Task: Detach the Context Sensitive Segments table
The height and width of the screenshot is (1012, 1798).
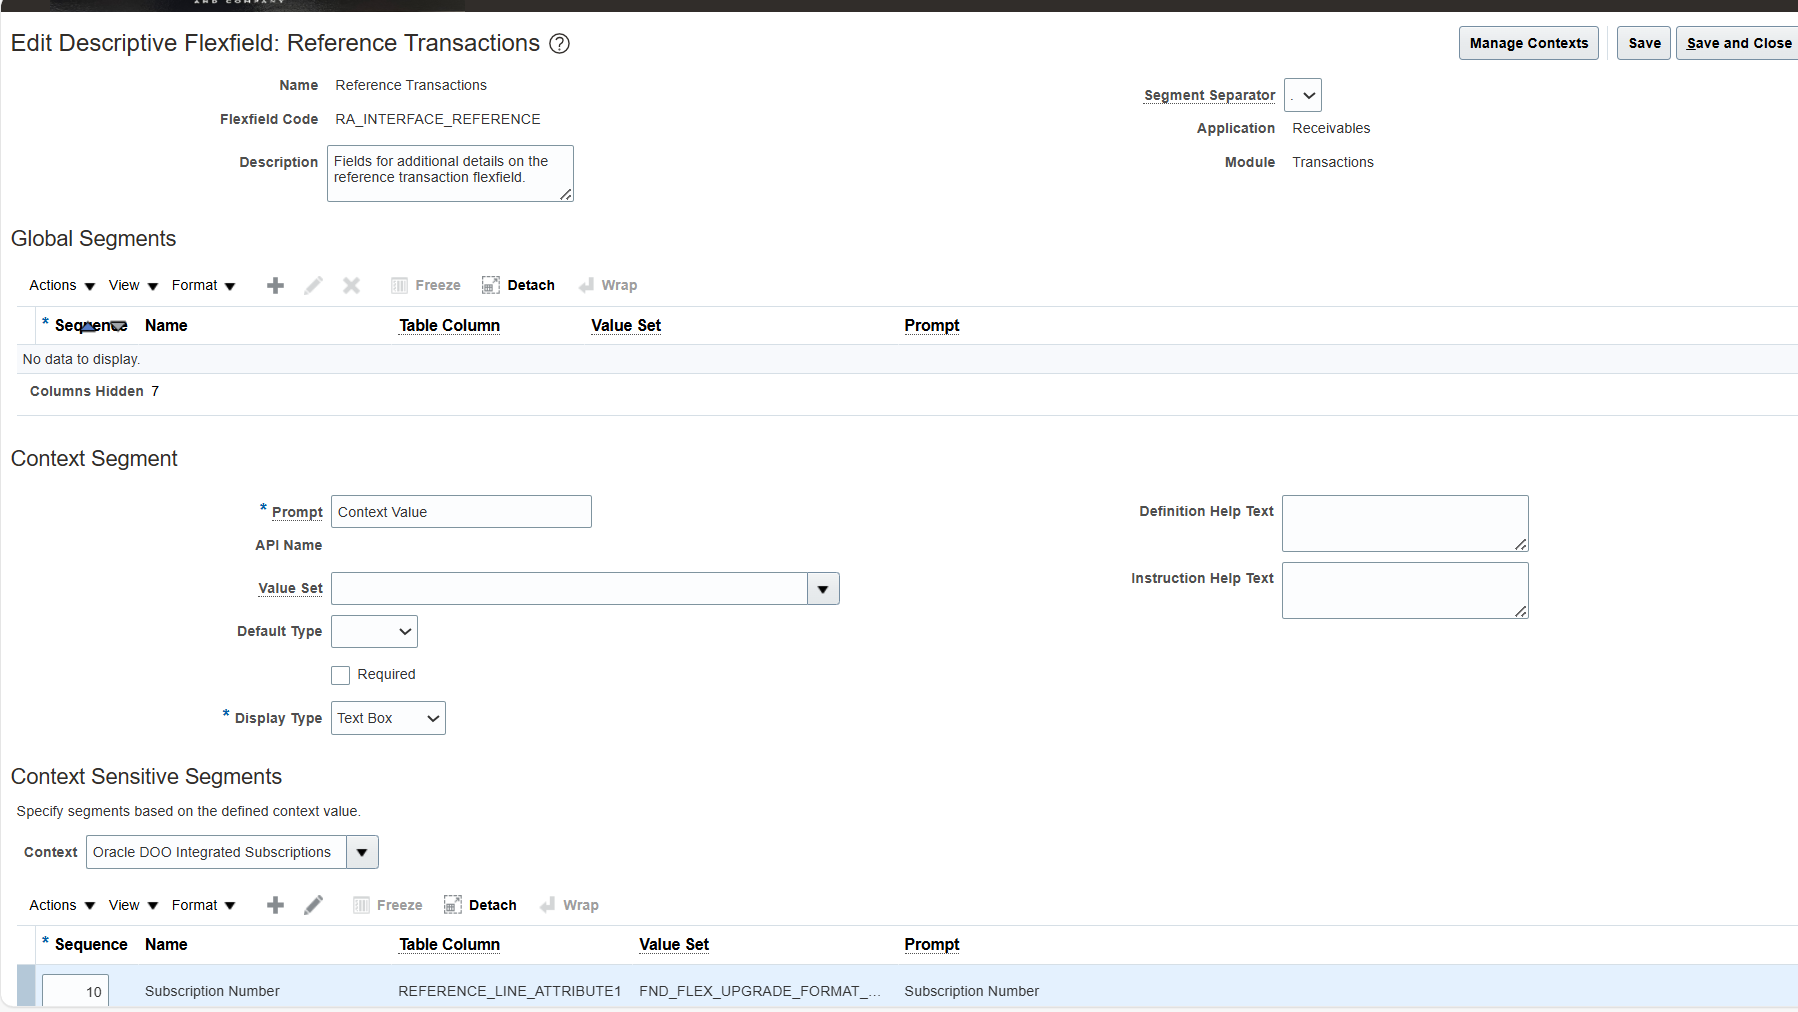Action: (x=480, y=906)
